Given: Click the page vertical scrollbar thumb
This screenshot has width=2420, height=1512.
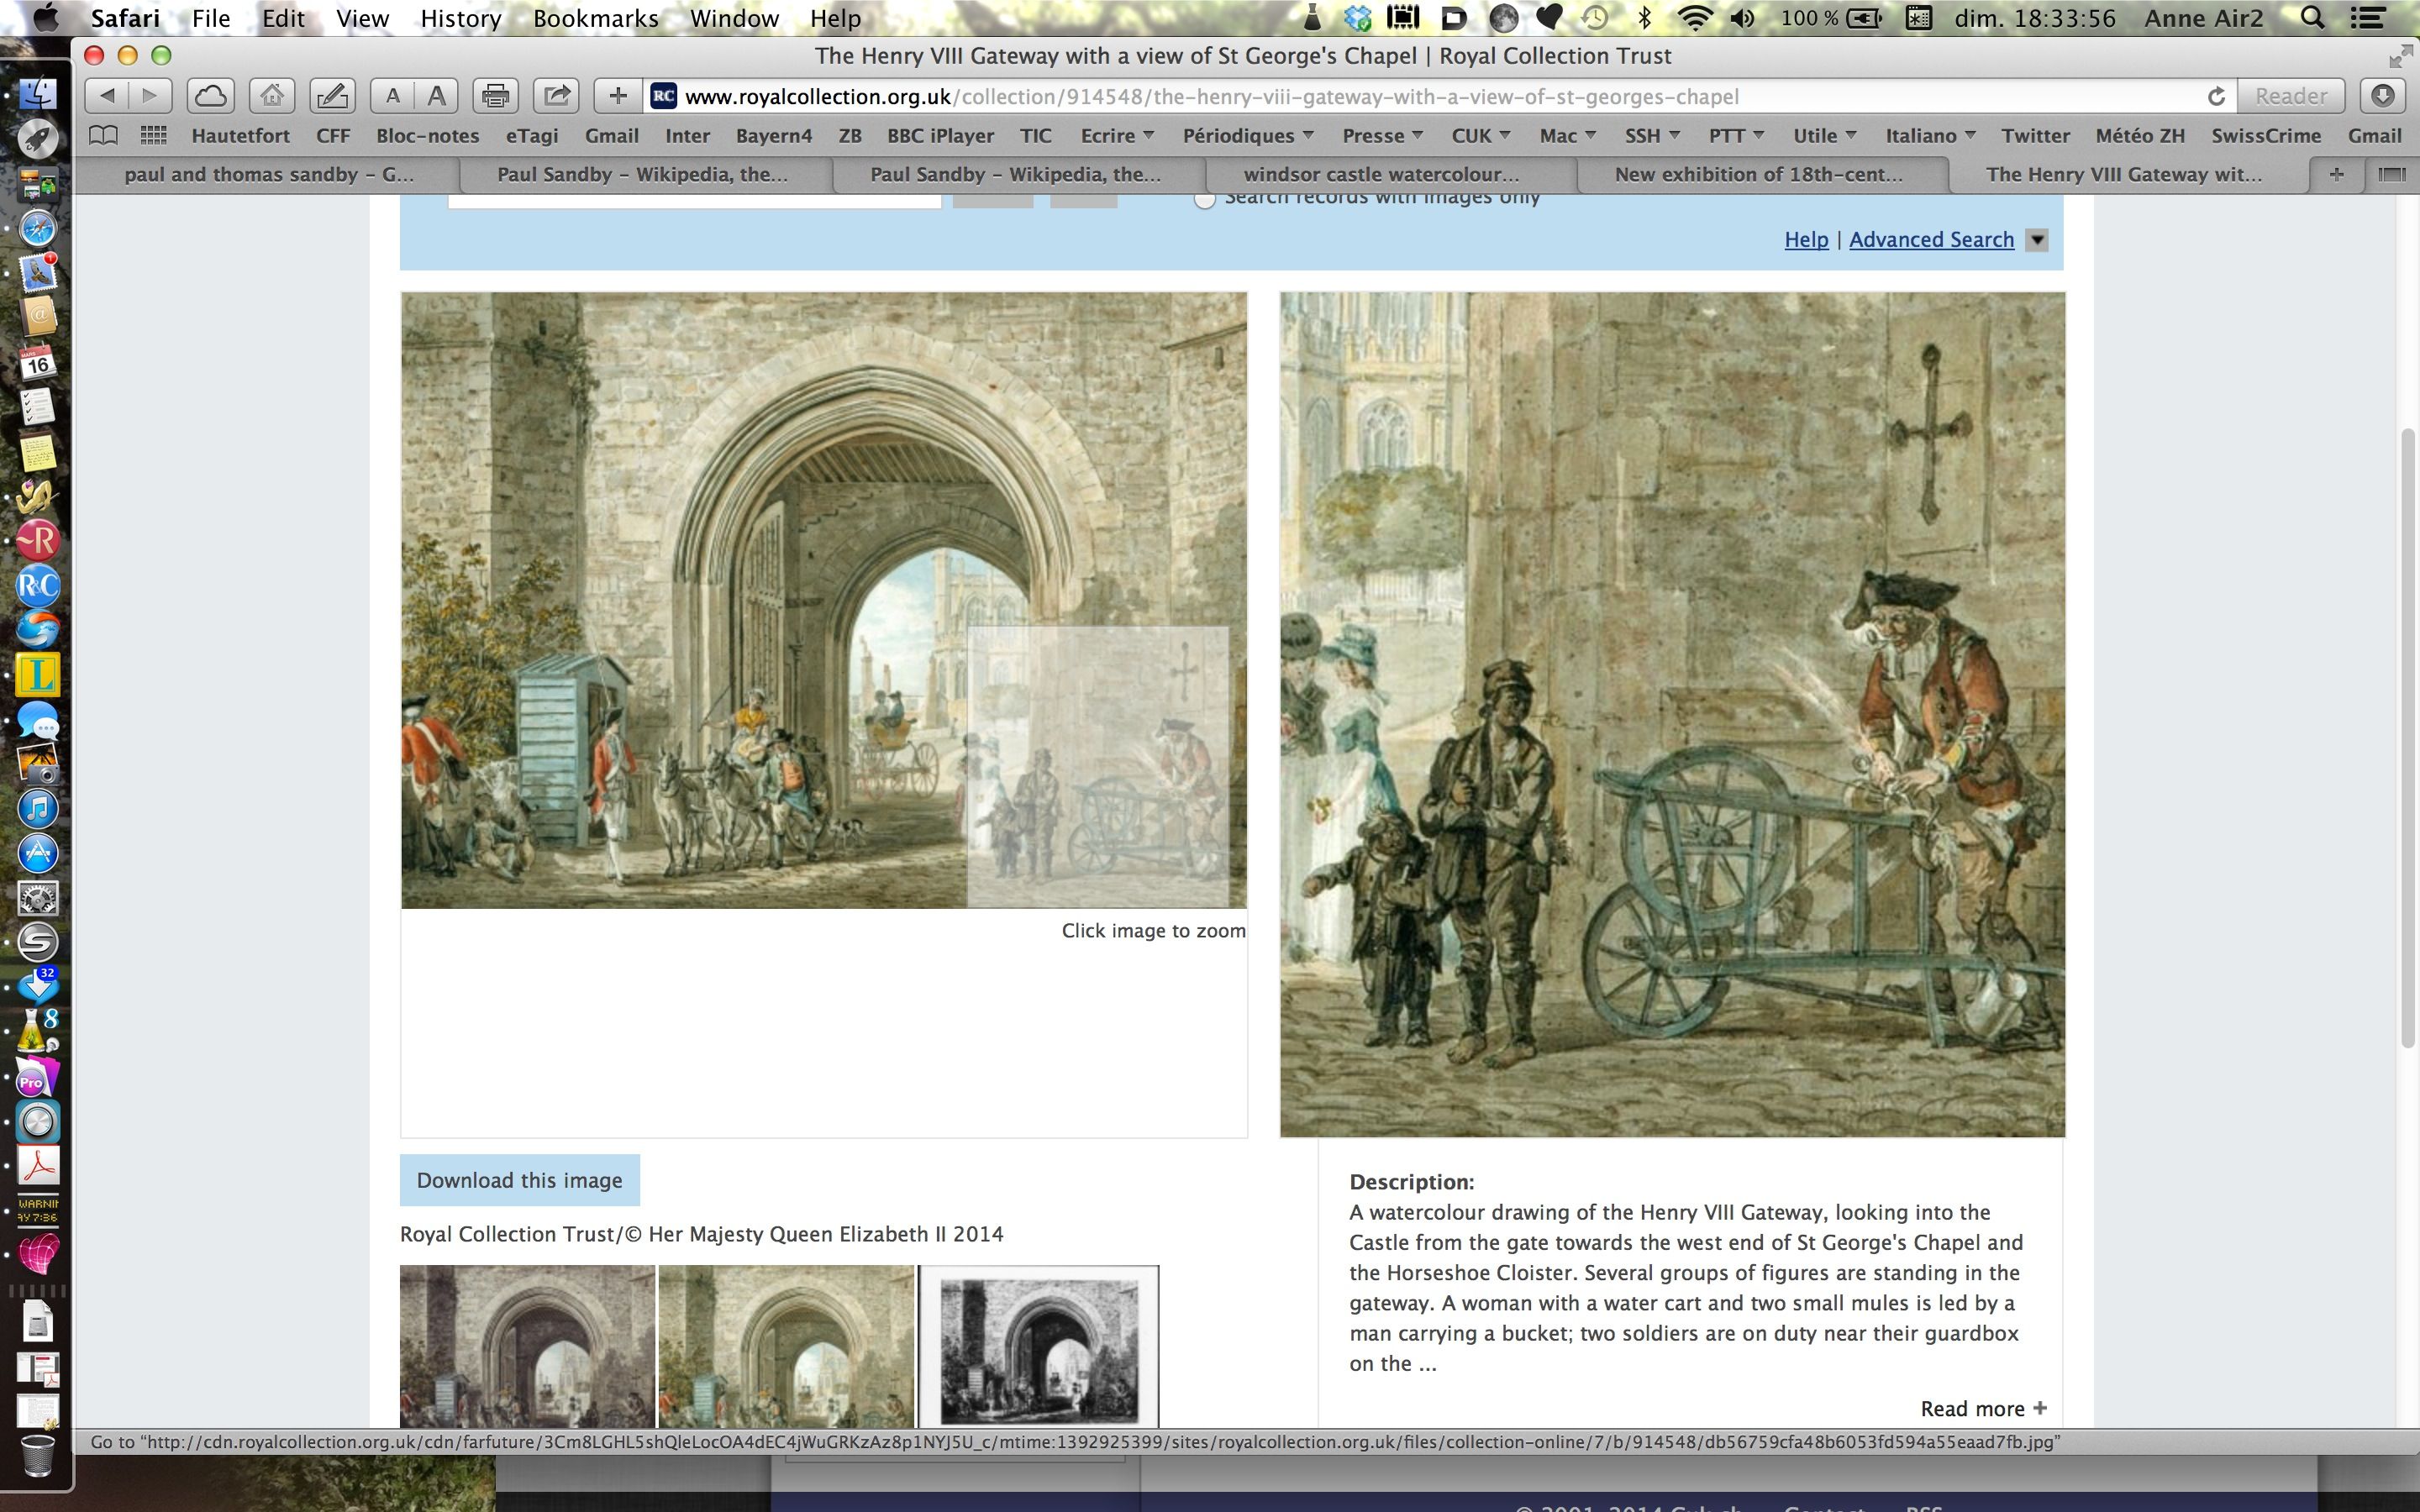Looking at the screenshot, I should 2409,738.
